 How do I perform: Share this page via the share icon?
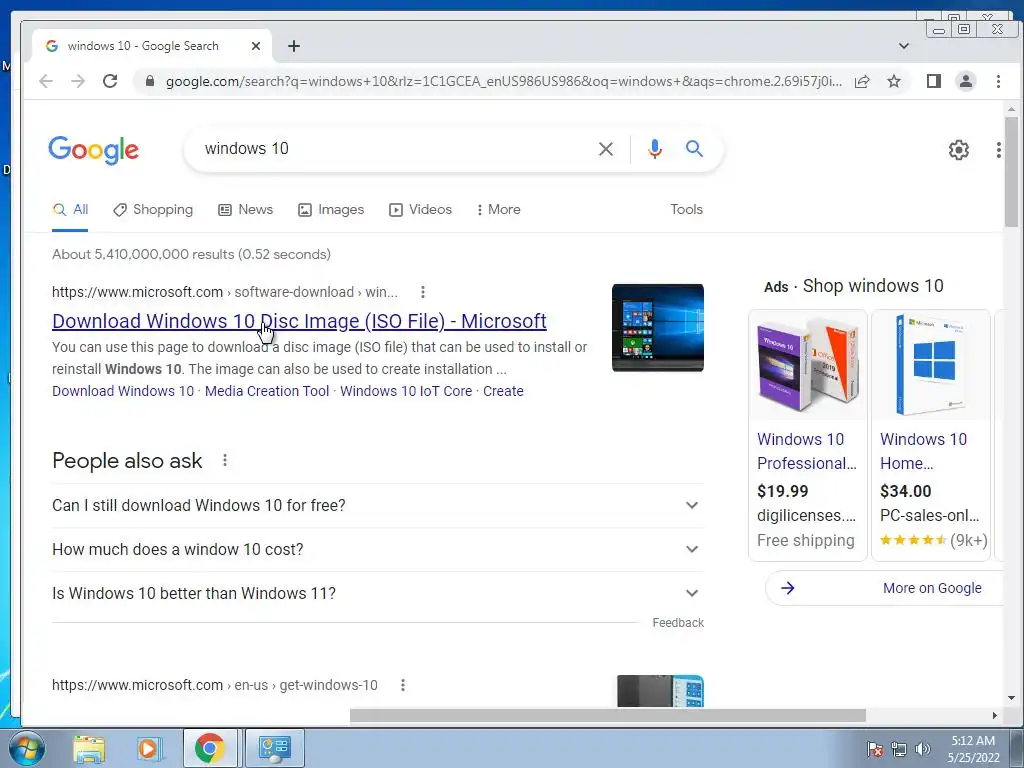(862, 81)
